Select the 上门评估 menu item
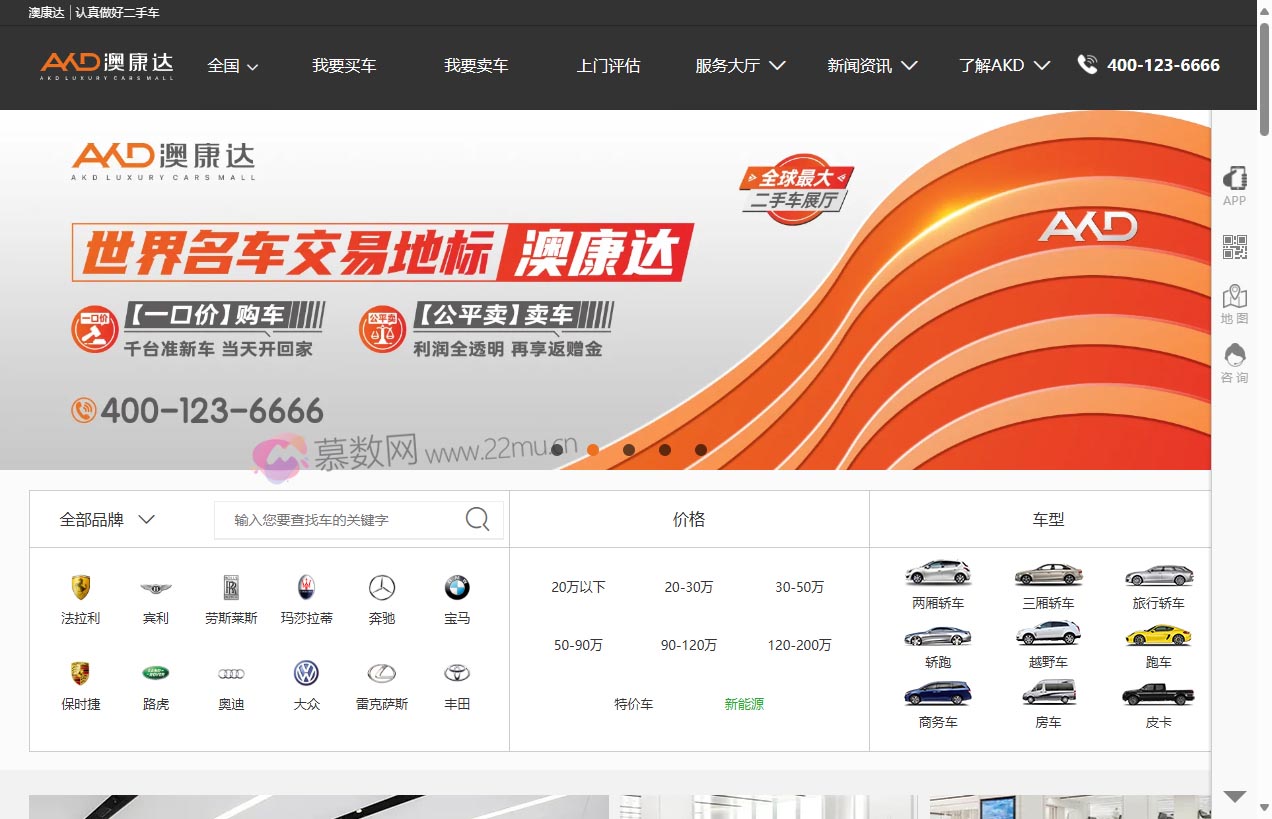 pyautogui.click(x=608, y=65)
